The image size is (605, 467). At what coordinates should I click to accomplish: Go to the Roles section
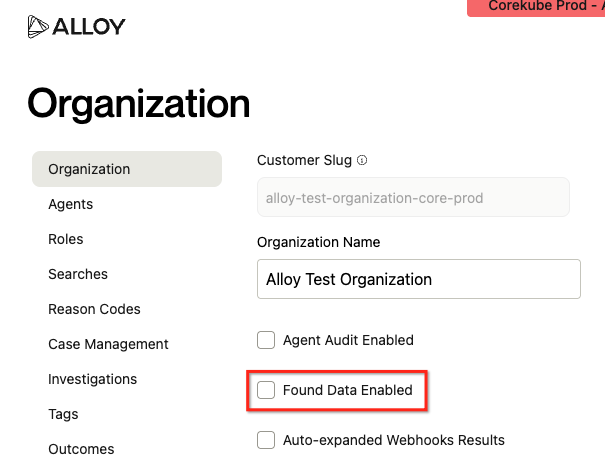[x=66, y=239]
